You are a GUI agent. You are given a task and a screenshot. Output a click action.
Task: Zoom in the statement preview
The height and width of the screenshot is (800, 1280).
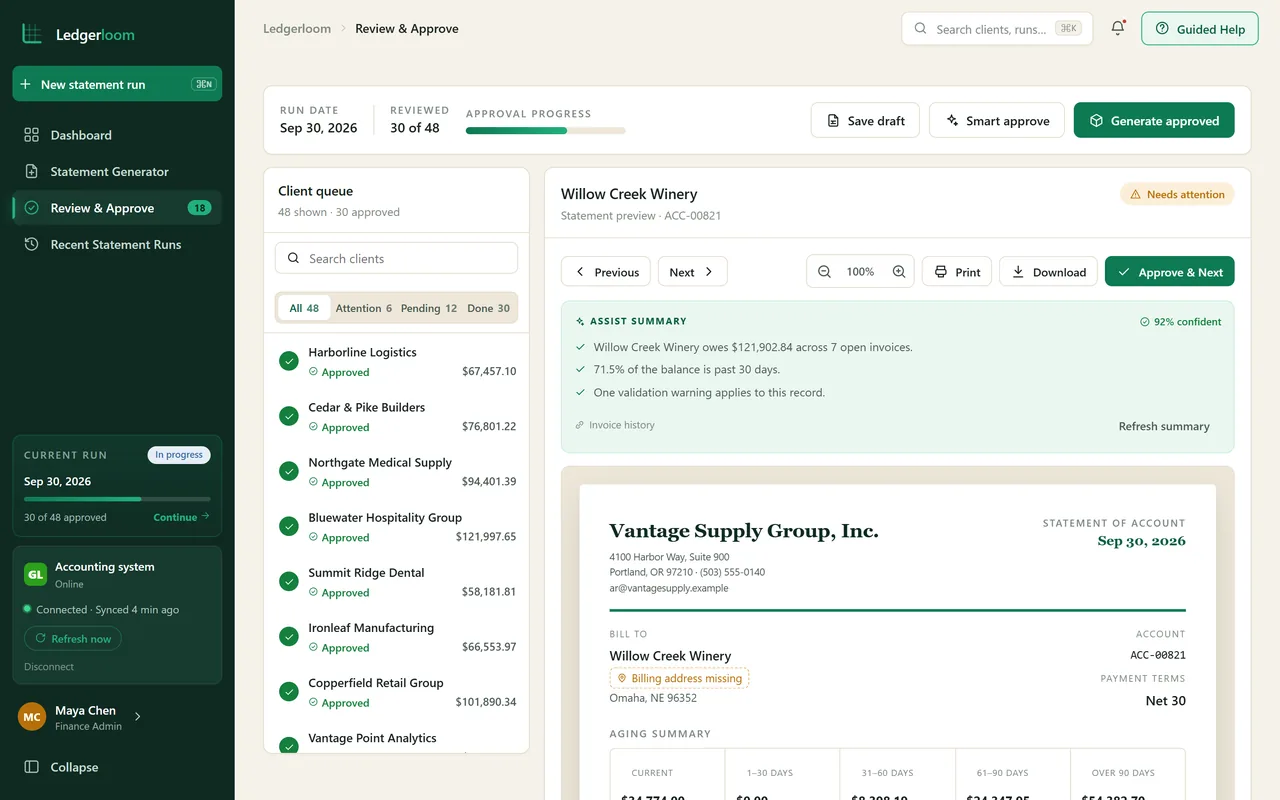tap(899, 272)
